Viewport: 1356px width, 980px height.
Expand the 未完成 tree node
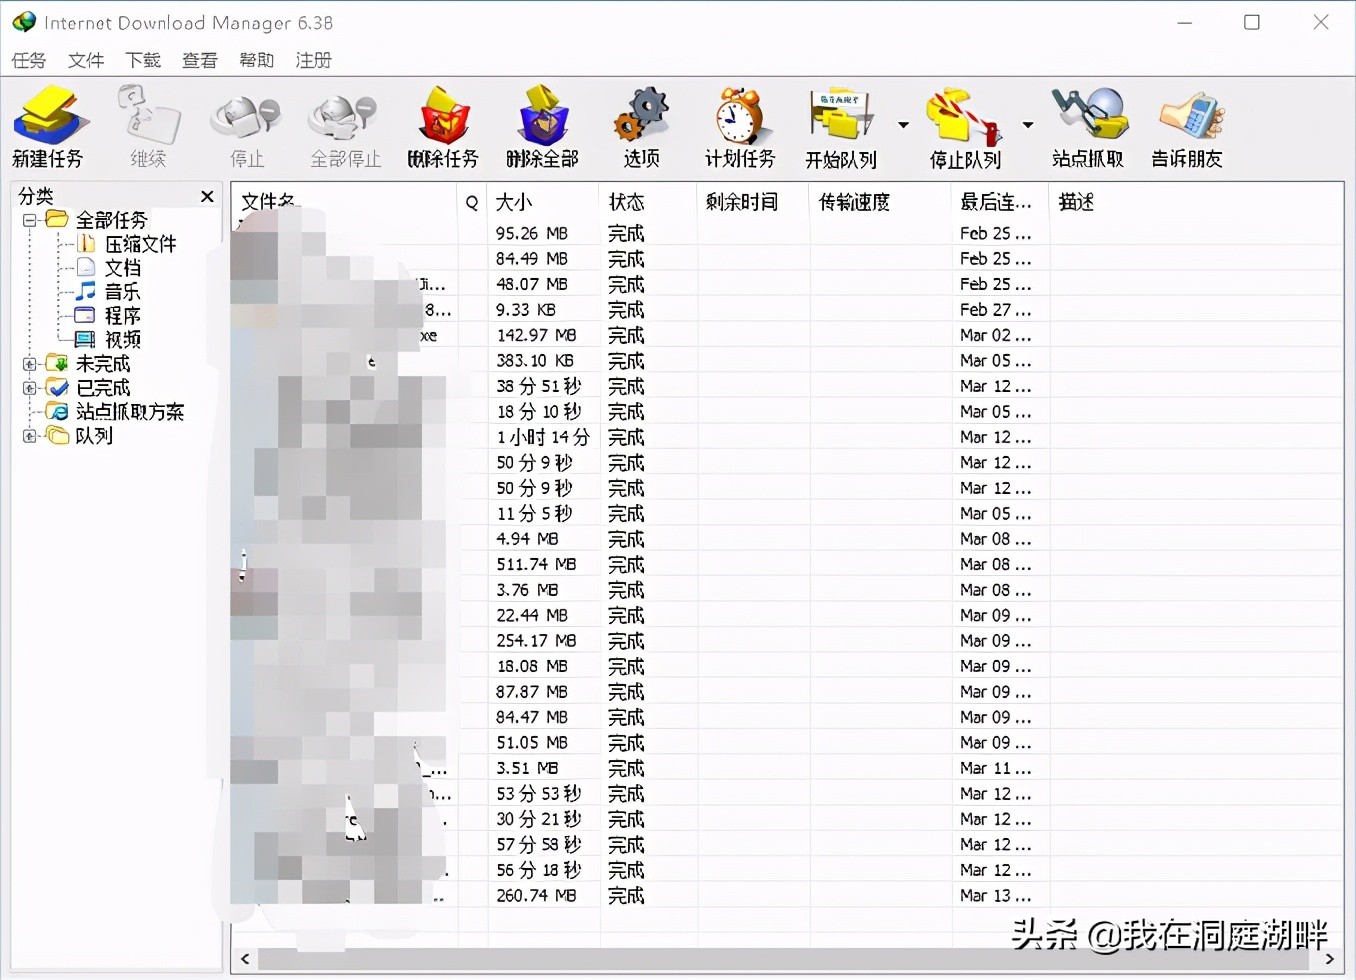[30, 364]
